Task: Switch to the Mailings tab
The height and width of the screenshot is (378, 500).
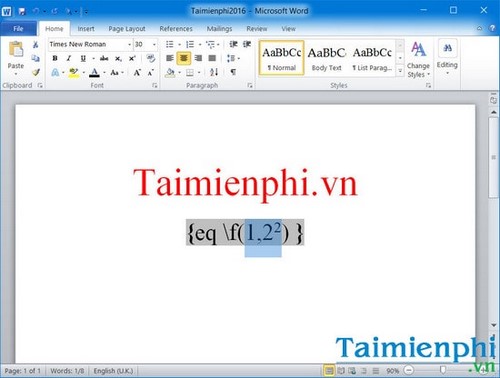Action: point(219,29)
